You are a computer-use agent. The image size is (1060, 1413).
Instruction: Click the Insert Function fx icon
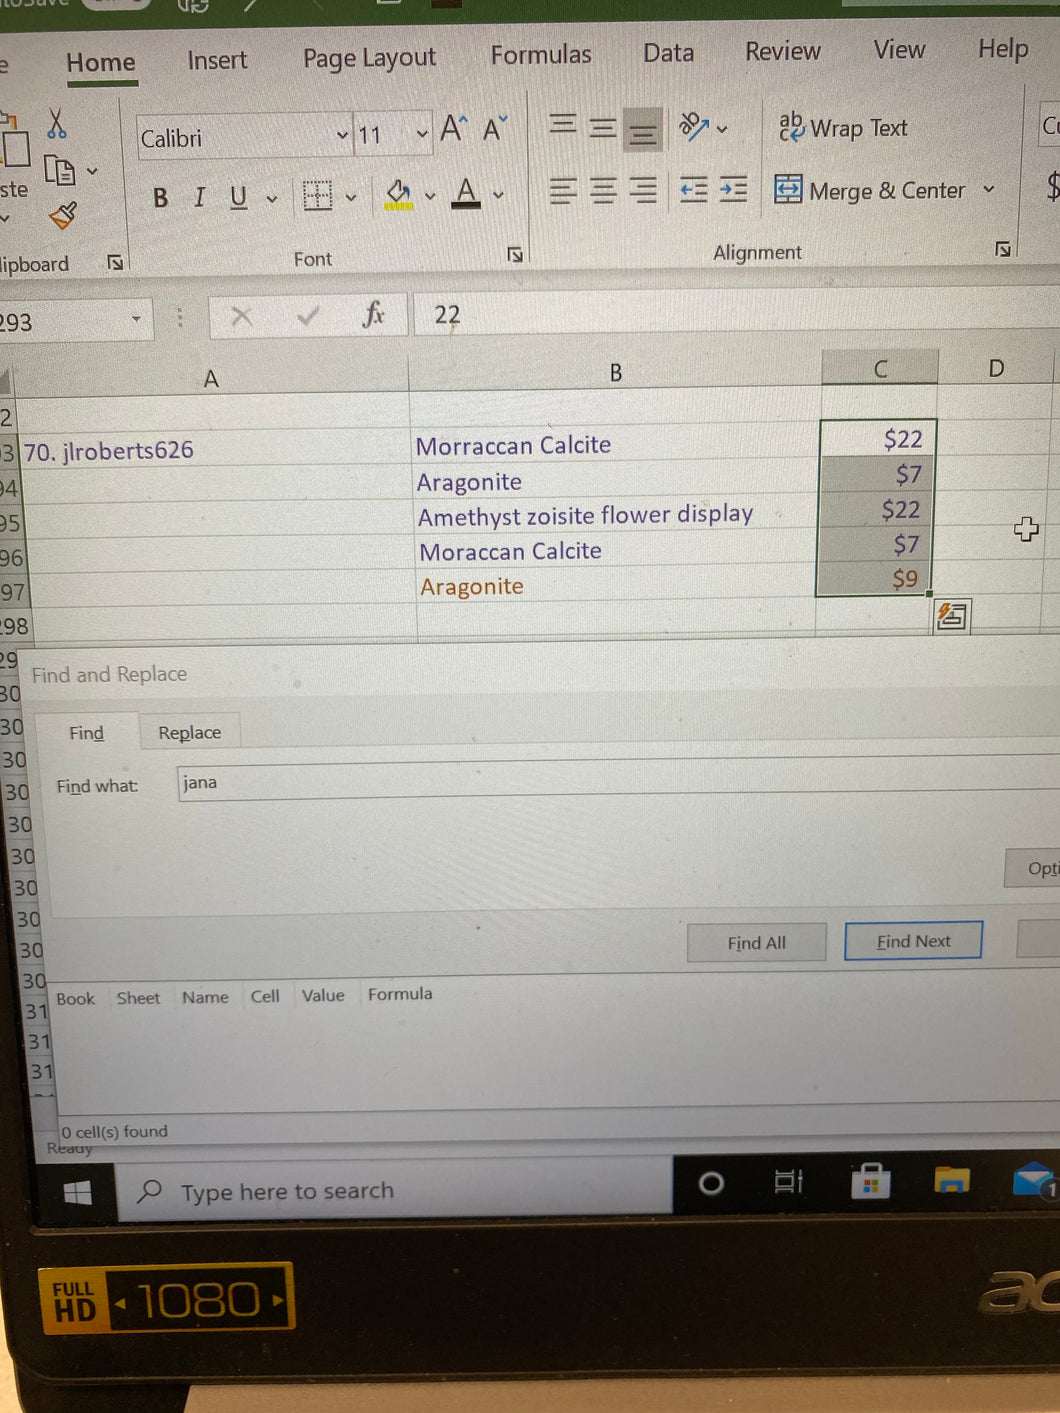[373, 315]
